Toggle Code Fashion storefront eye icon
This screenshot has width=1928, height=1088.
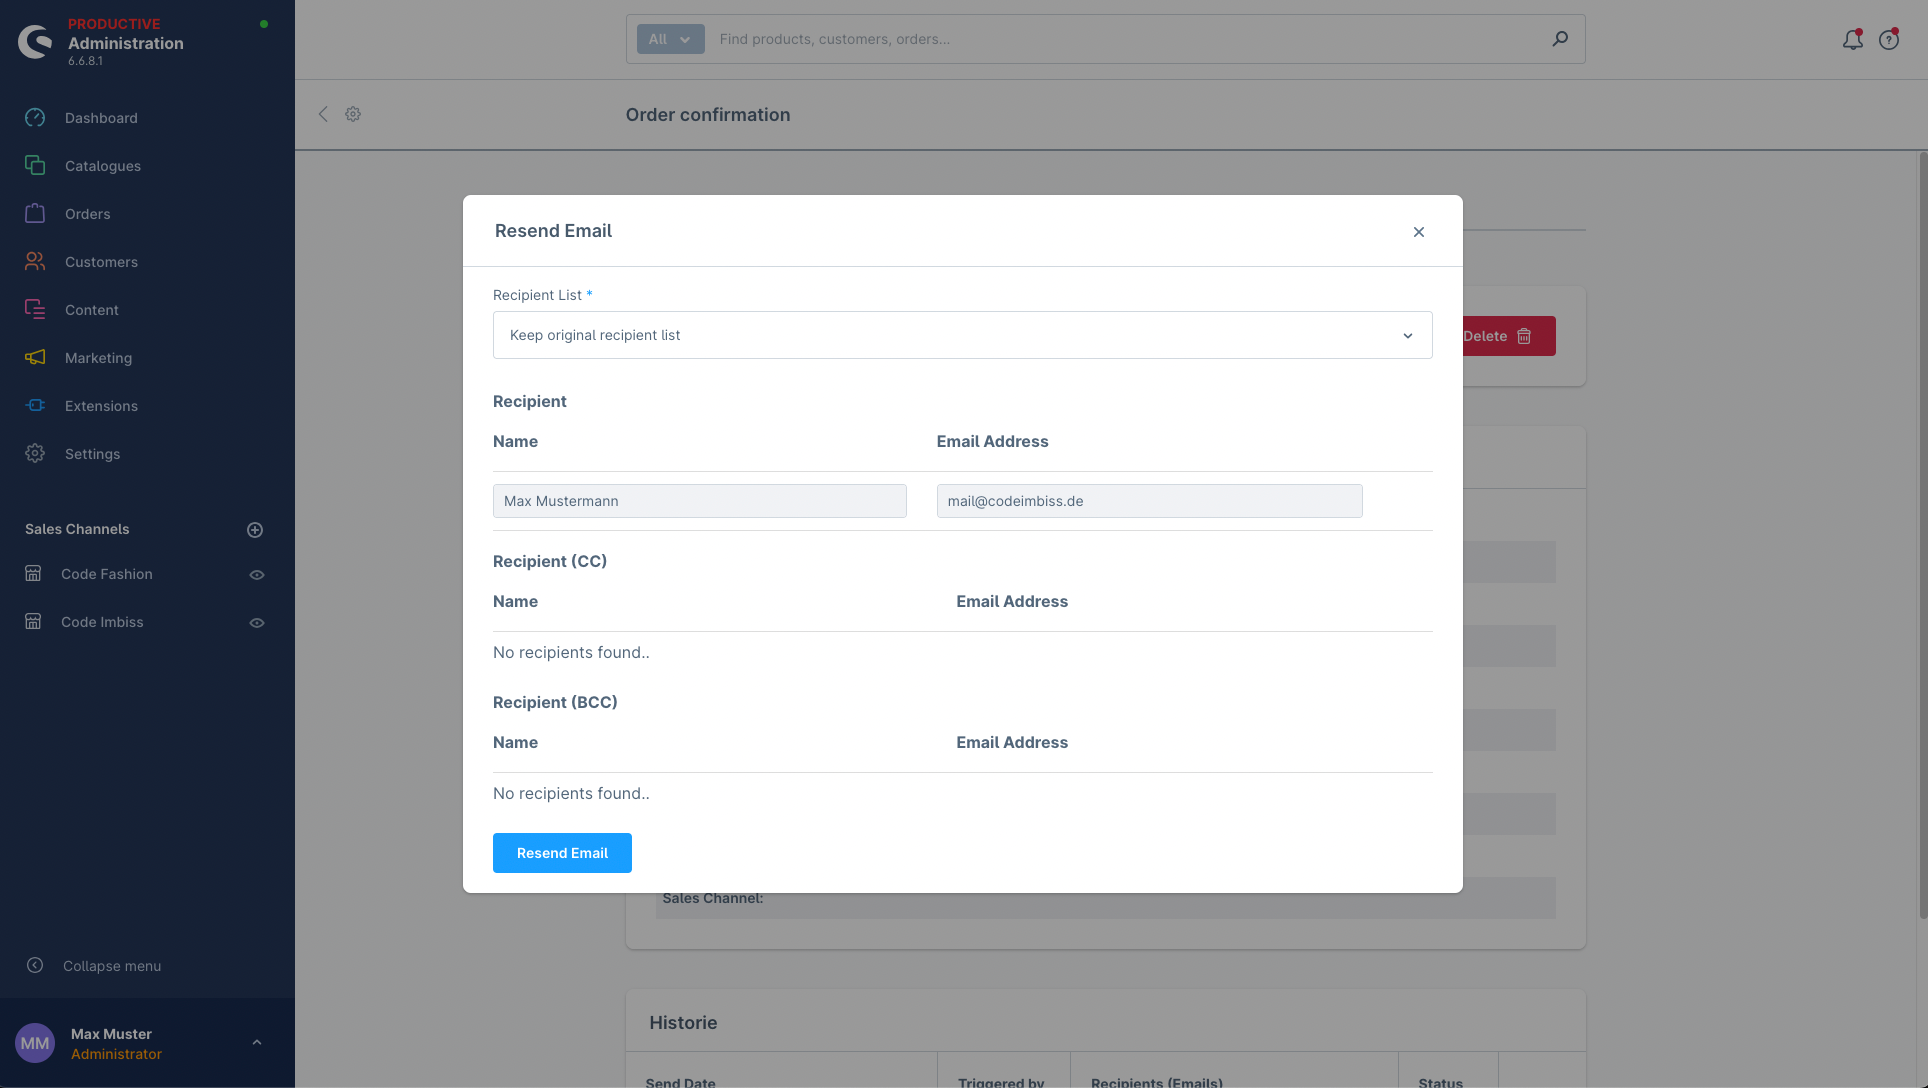[x=257, y=575]
